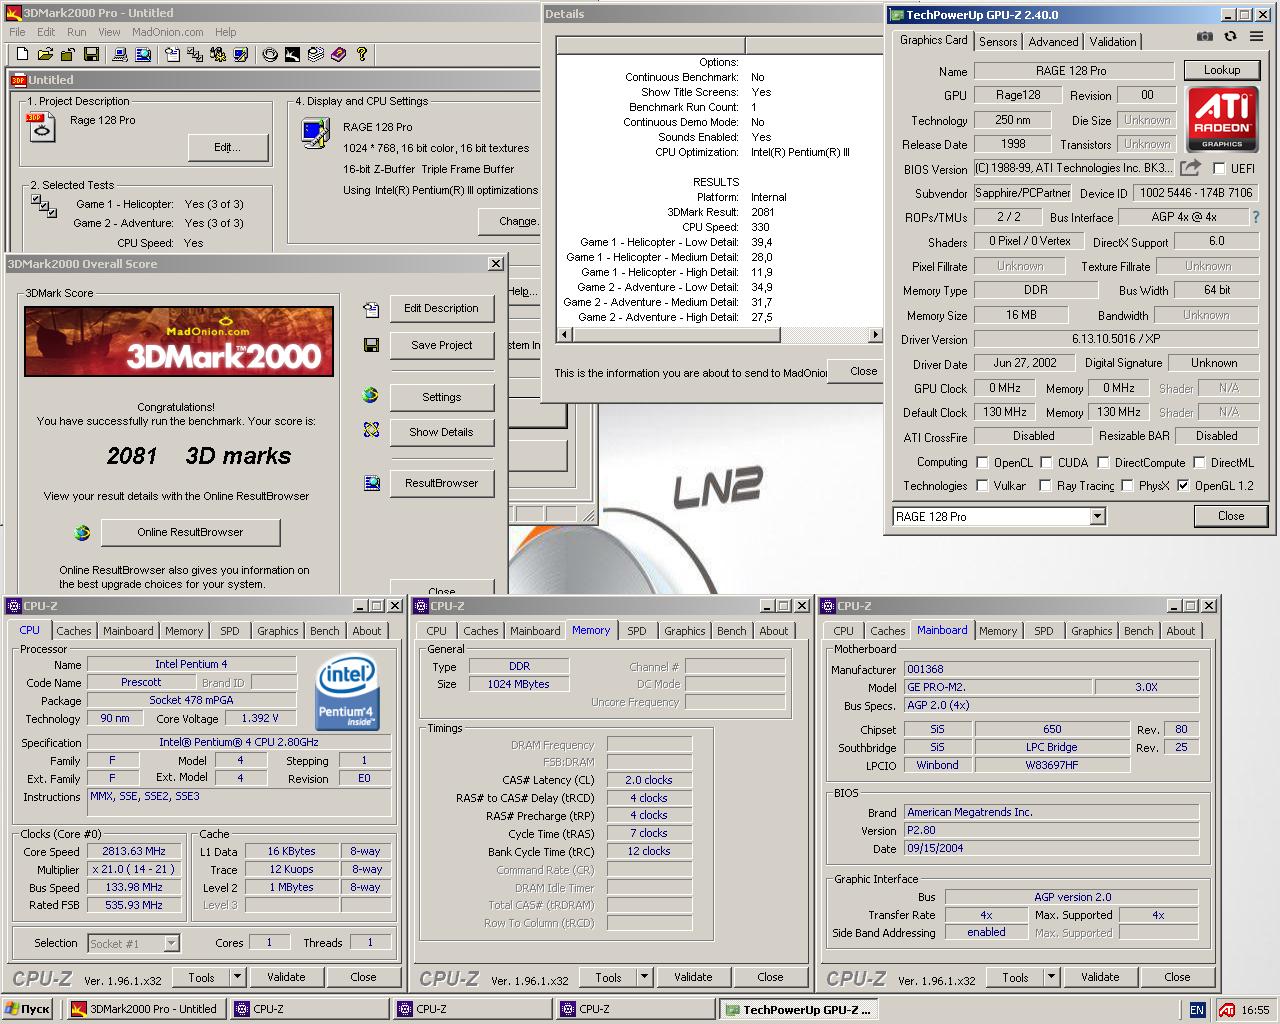This screenshot has height=1024, width=1280.
Task: Click the Open project folder icon in 3DMark2000
Action: 44,54
